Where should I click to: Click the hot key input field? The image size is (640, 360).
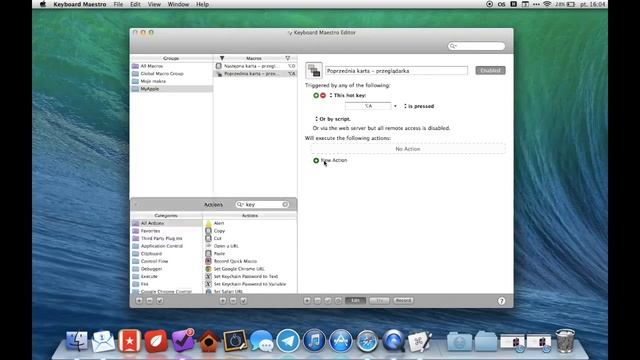click(x=368, y=106)
